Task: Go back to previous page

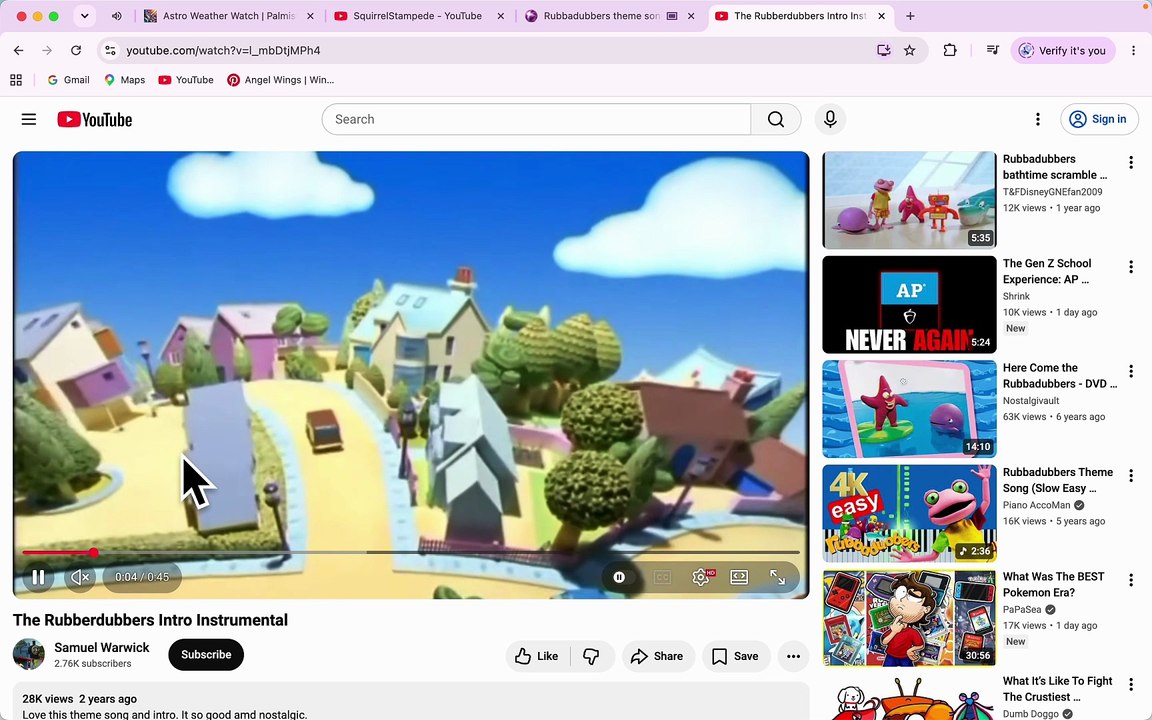Action: 18,50
